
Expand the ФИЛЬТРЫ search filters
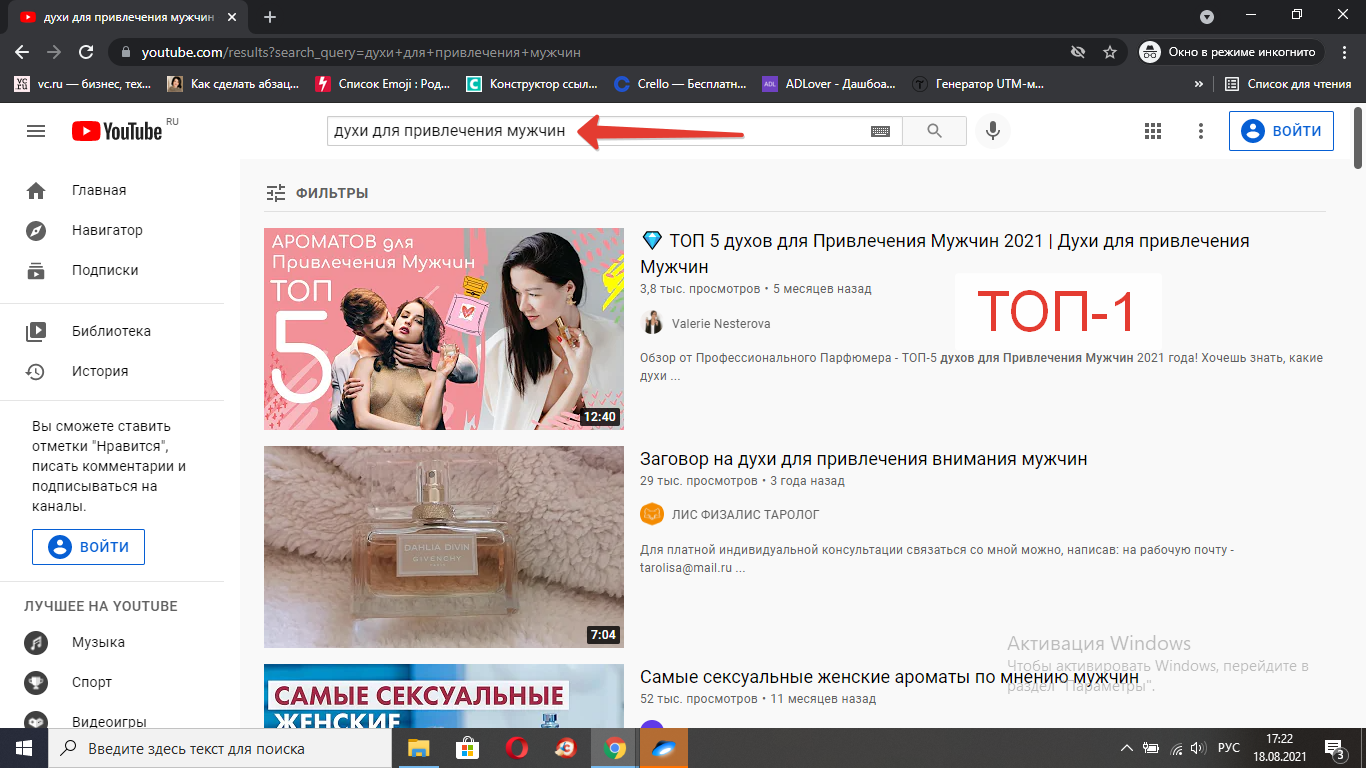pyautogui.click(x=316, y=193)
